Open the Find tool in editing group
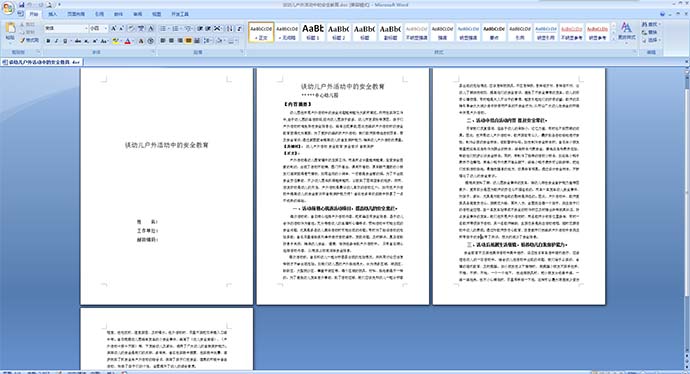This screenshot has height=374, width=690. 650,24
